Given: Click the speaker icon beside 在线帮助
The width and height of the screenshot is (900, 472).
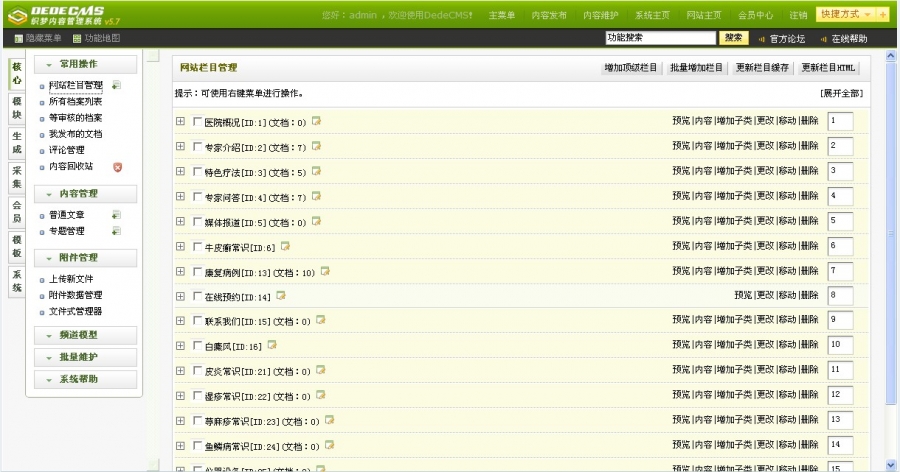Looking at the screenshot, I should [824, 39].
